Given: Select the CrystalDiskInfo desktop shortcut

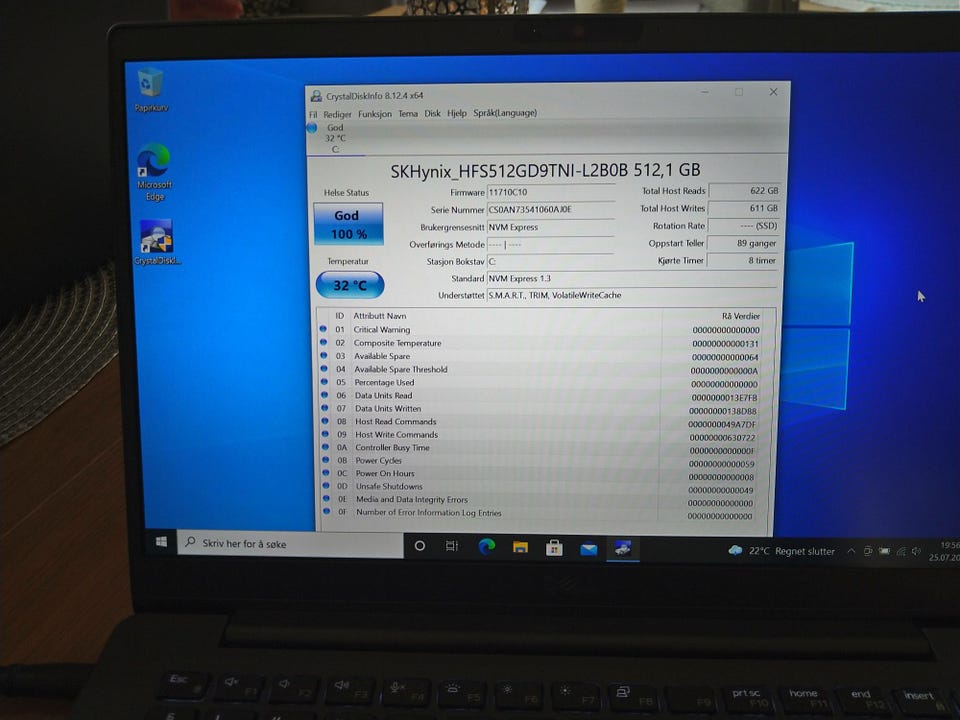Looking at the screenshot, I should [157, 242].
